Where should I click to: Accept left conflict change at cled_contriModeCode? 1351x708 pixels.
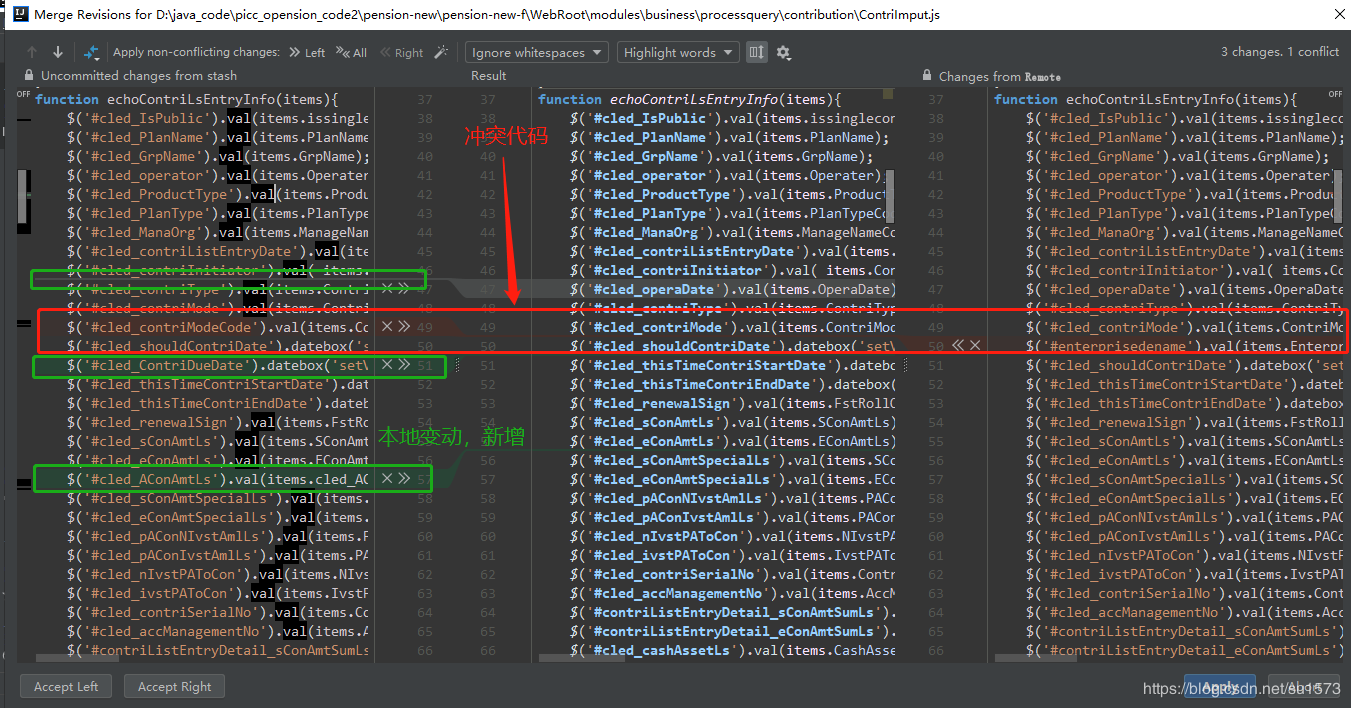(402, 327)
